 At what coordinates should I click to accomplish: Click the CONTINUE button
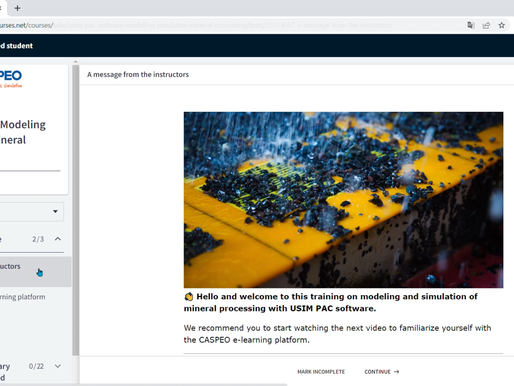(382, 372)
